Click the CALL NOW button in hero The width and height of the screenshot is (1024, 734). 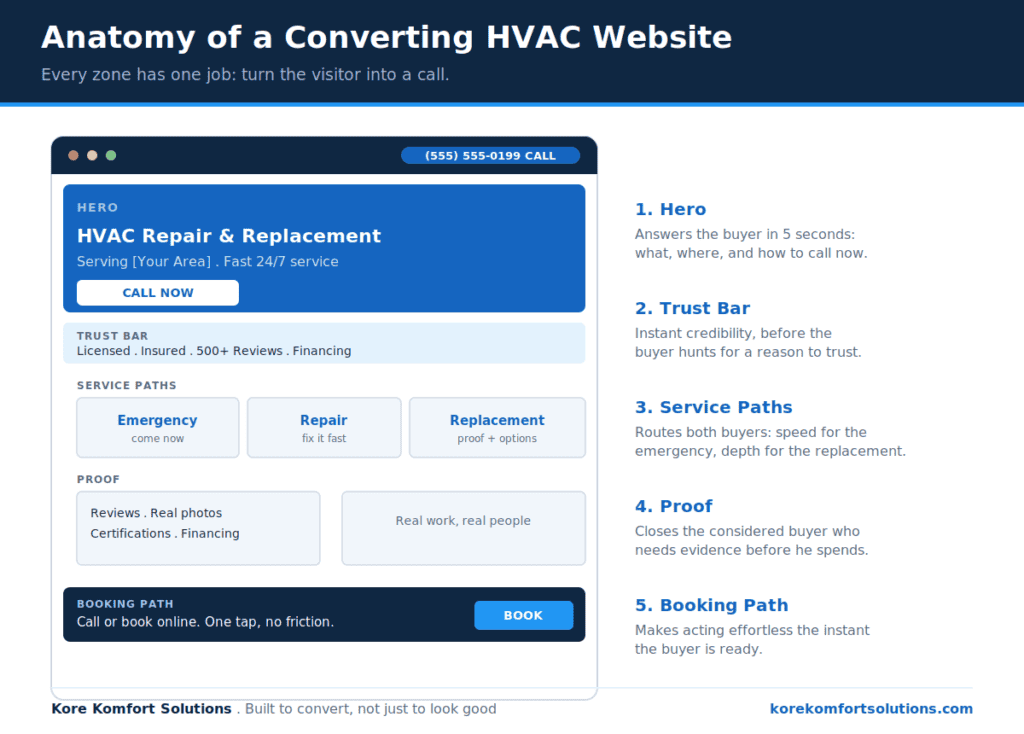[157, 293]
